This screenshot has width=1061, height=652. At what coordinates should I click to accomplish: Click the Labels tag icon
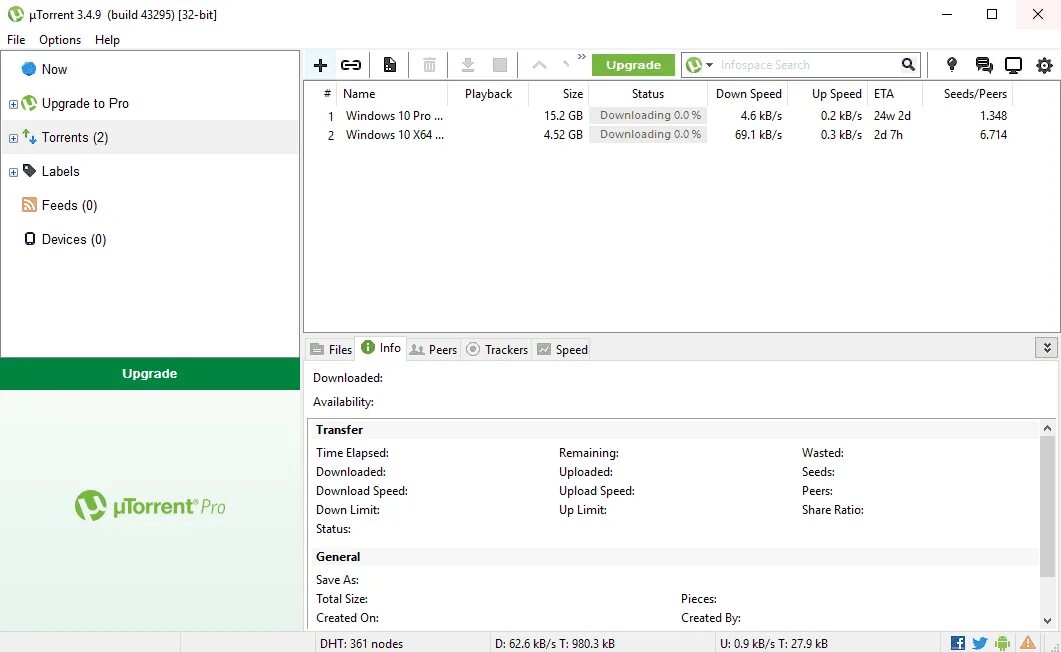point(29,170)
